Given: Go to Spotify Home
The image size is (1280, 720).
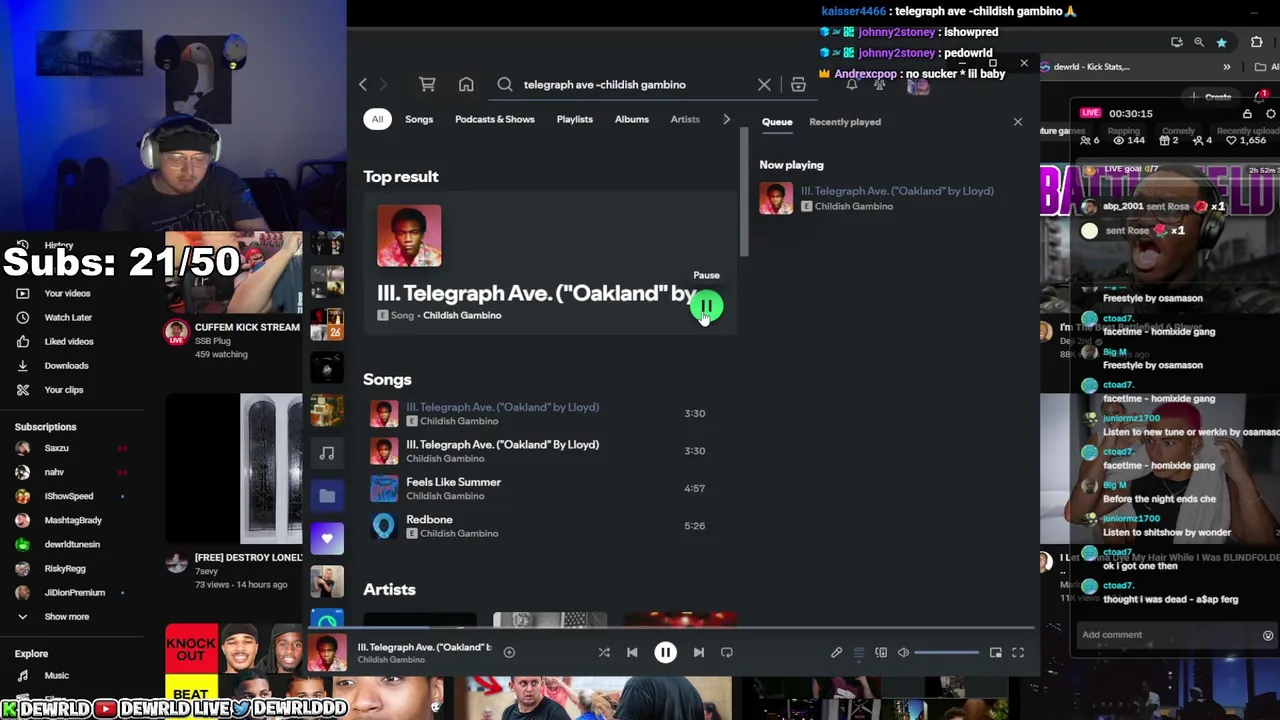Looking at the screenshot, I should [x=466, y=85].
